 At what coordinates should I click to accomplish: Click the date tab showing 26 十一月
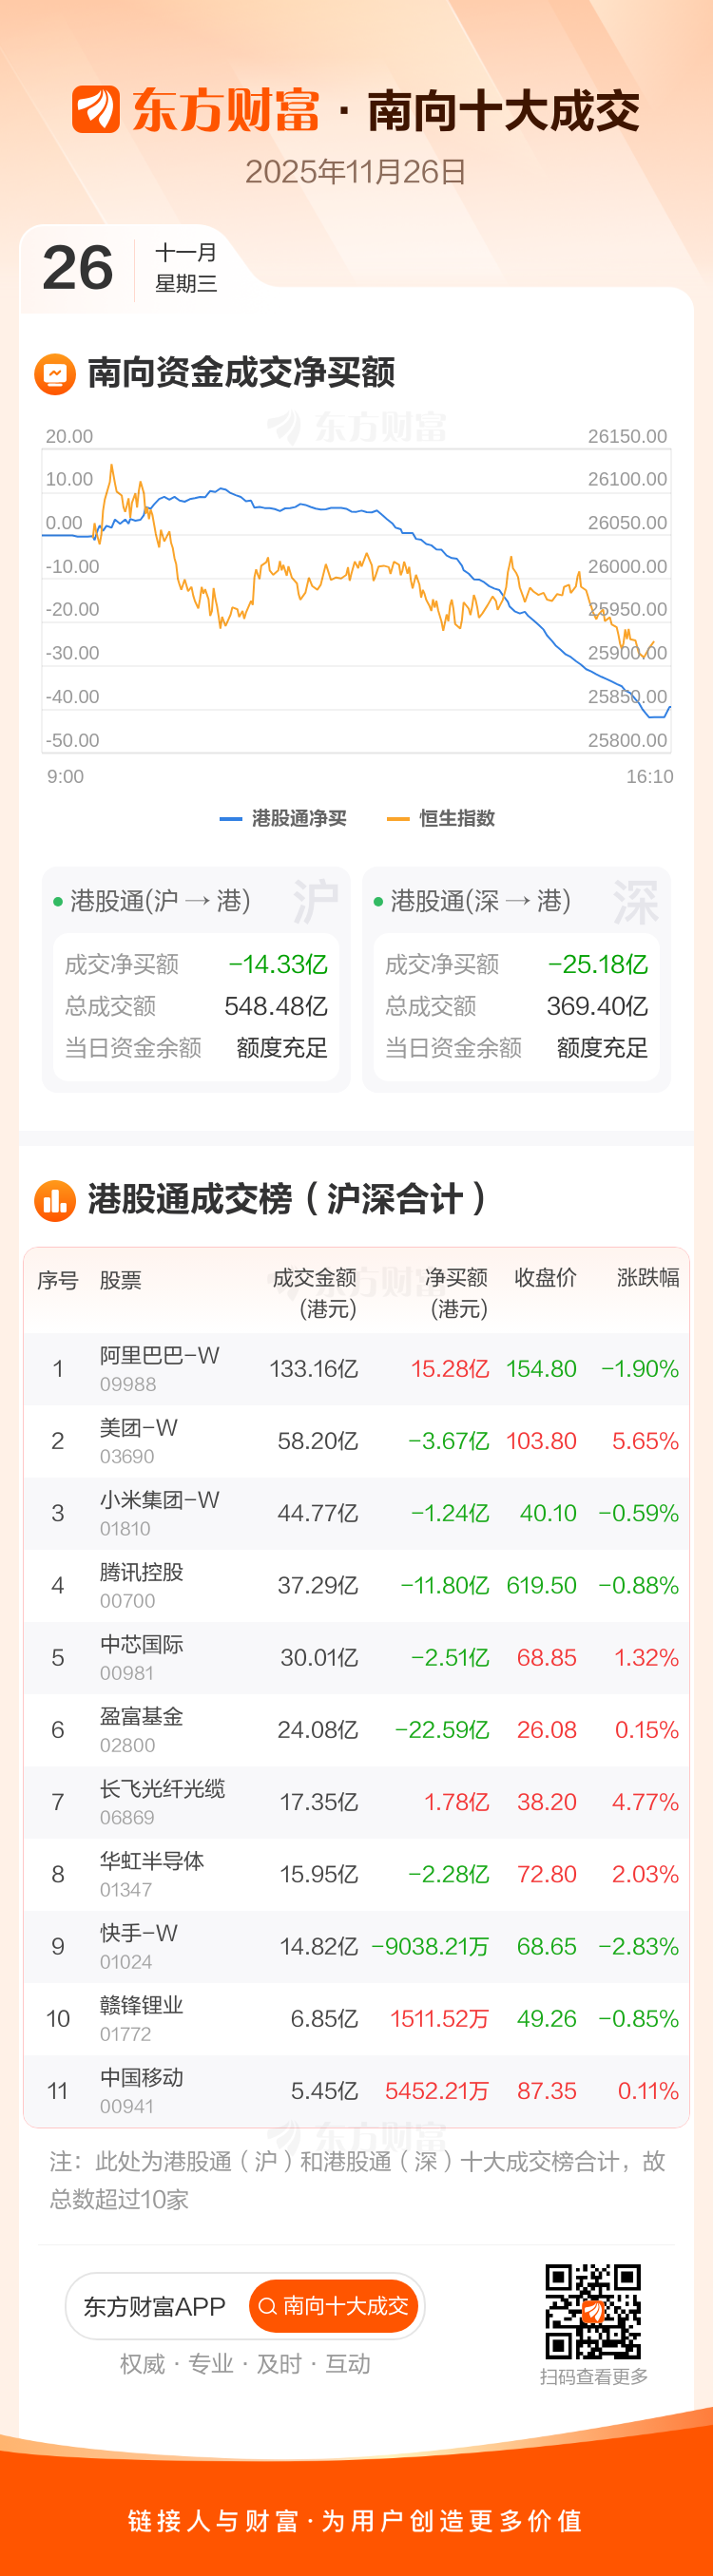pyautogui.click(x=130, y=268)
